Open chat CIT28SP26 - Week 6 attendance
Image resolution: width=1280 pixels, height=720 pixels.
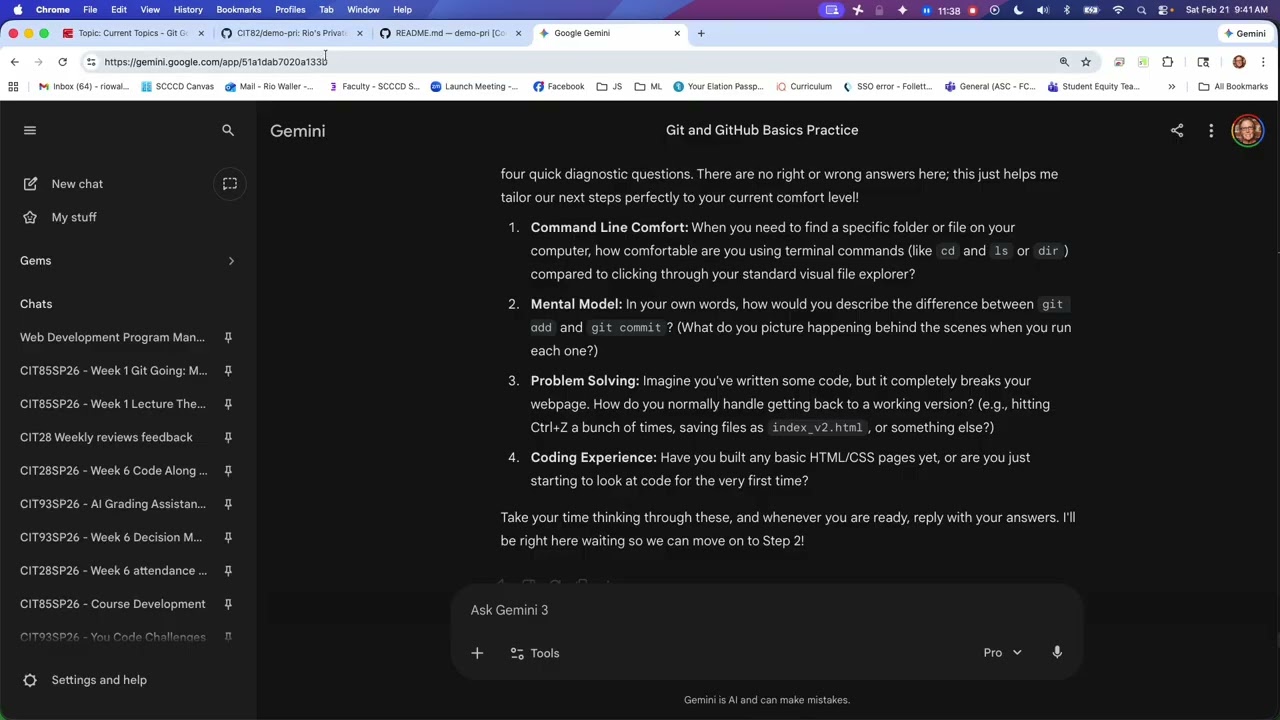[x=113, y=571]
